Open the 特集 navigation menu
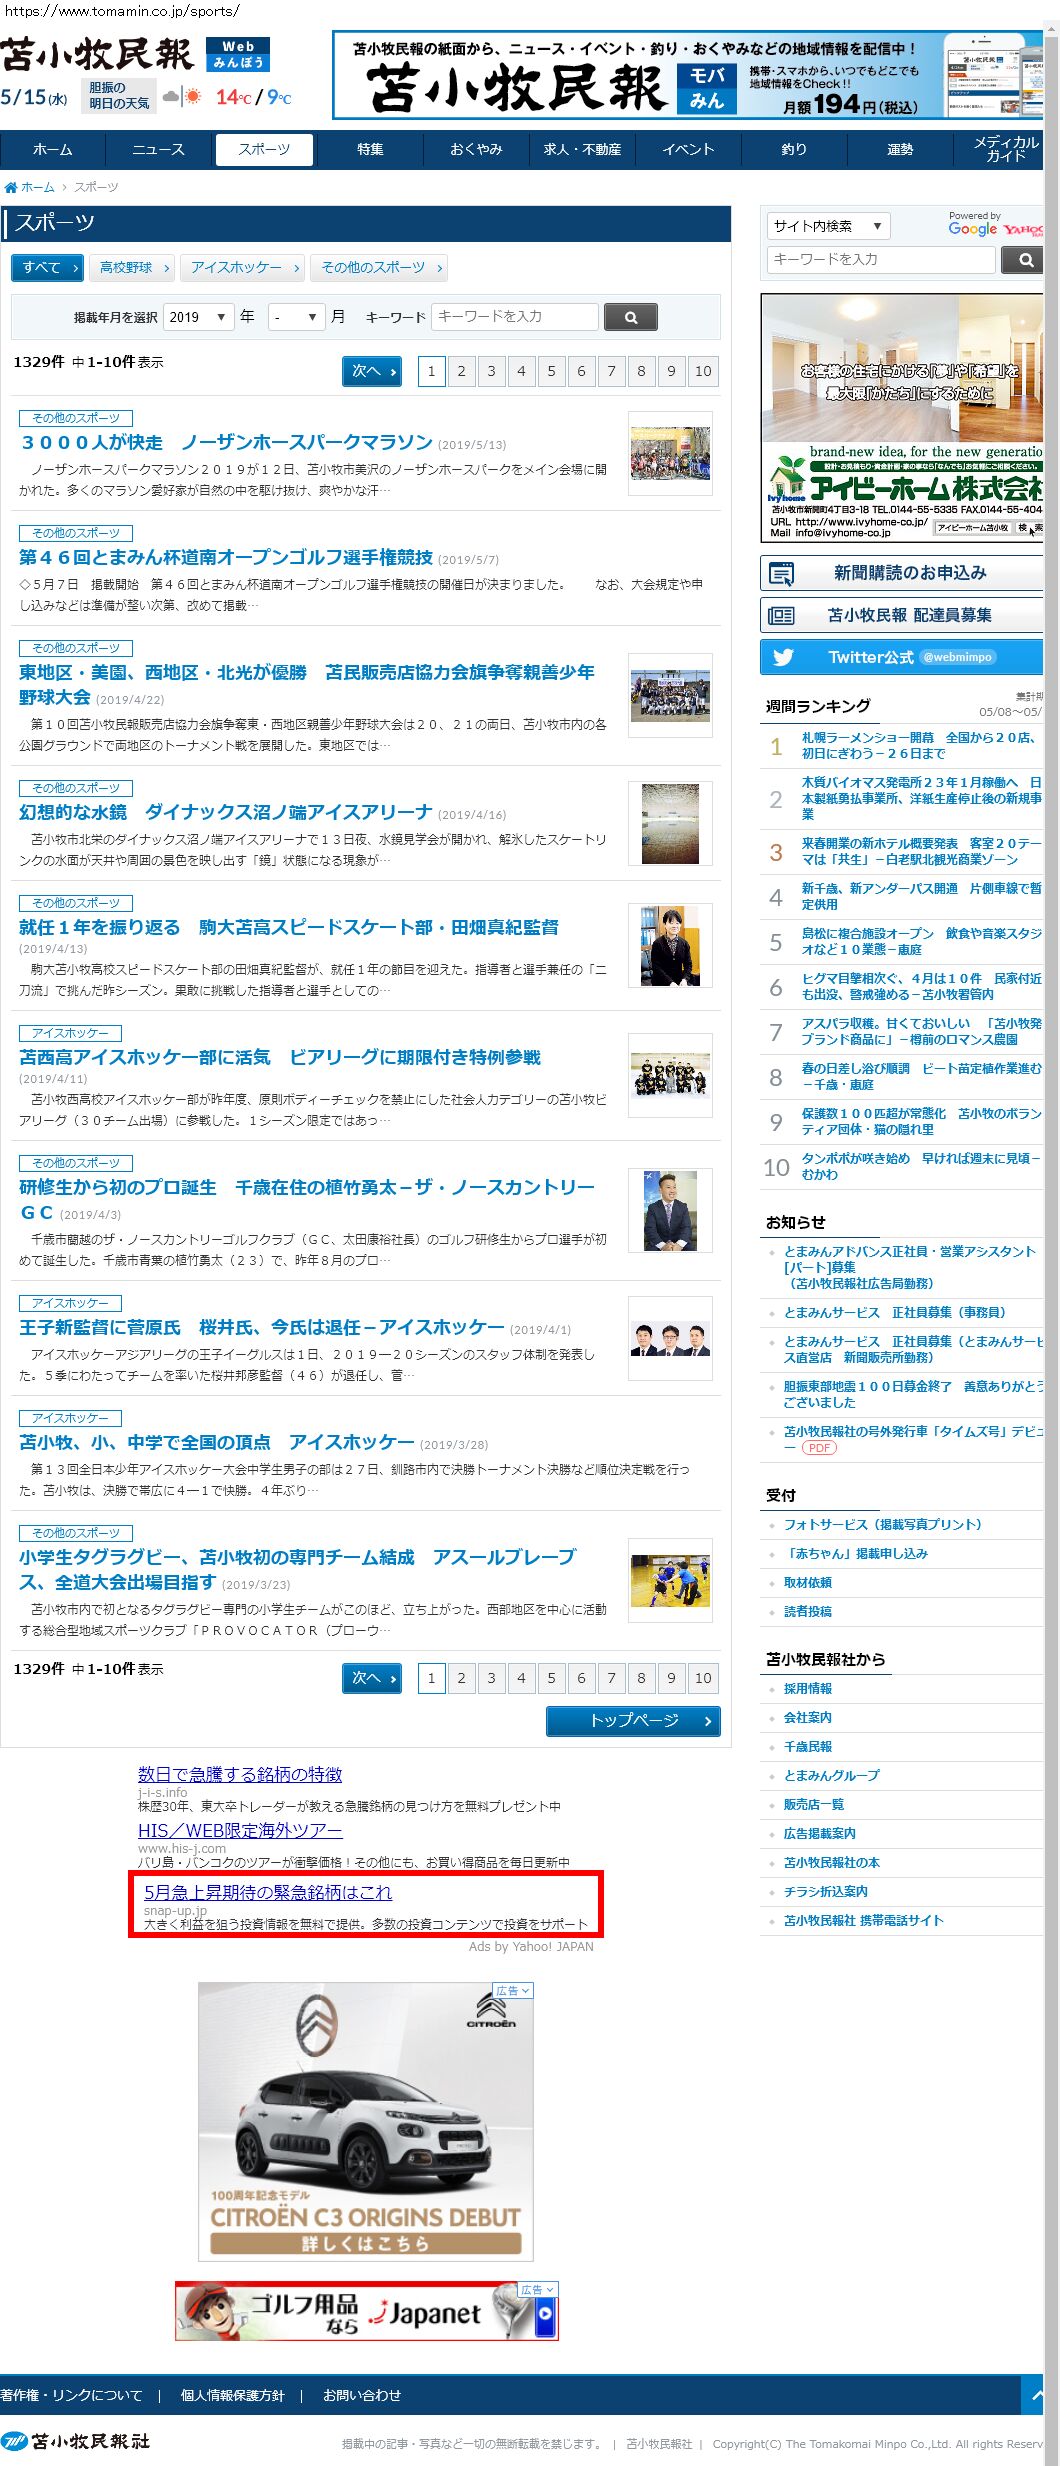The image size is (1060, 2466). pos(370,150)
